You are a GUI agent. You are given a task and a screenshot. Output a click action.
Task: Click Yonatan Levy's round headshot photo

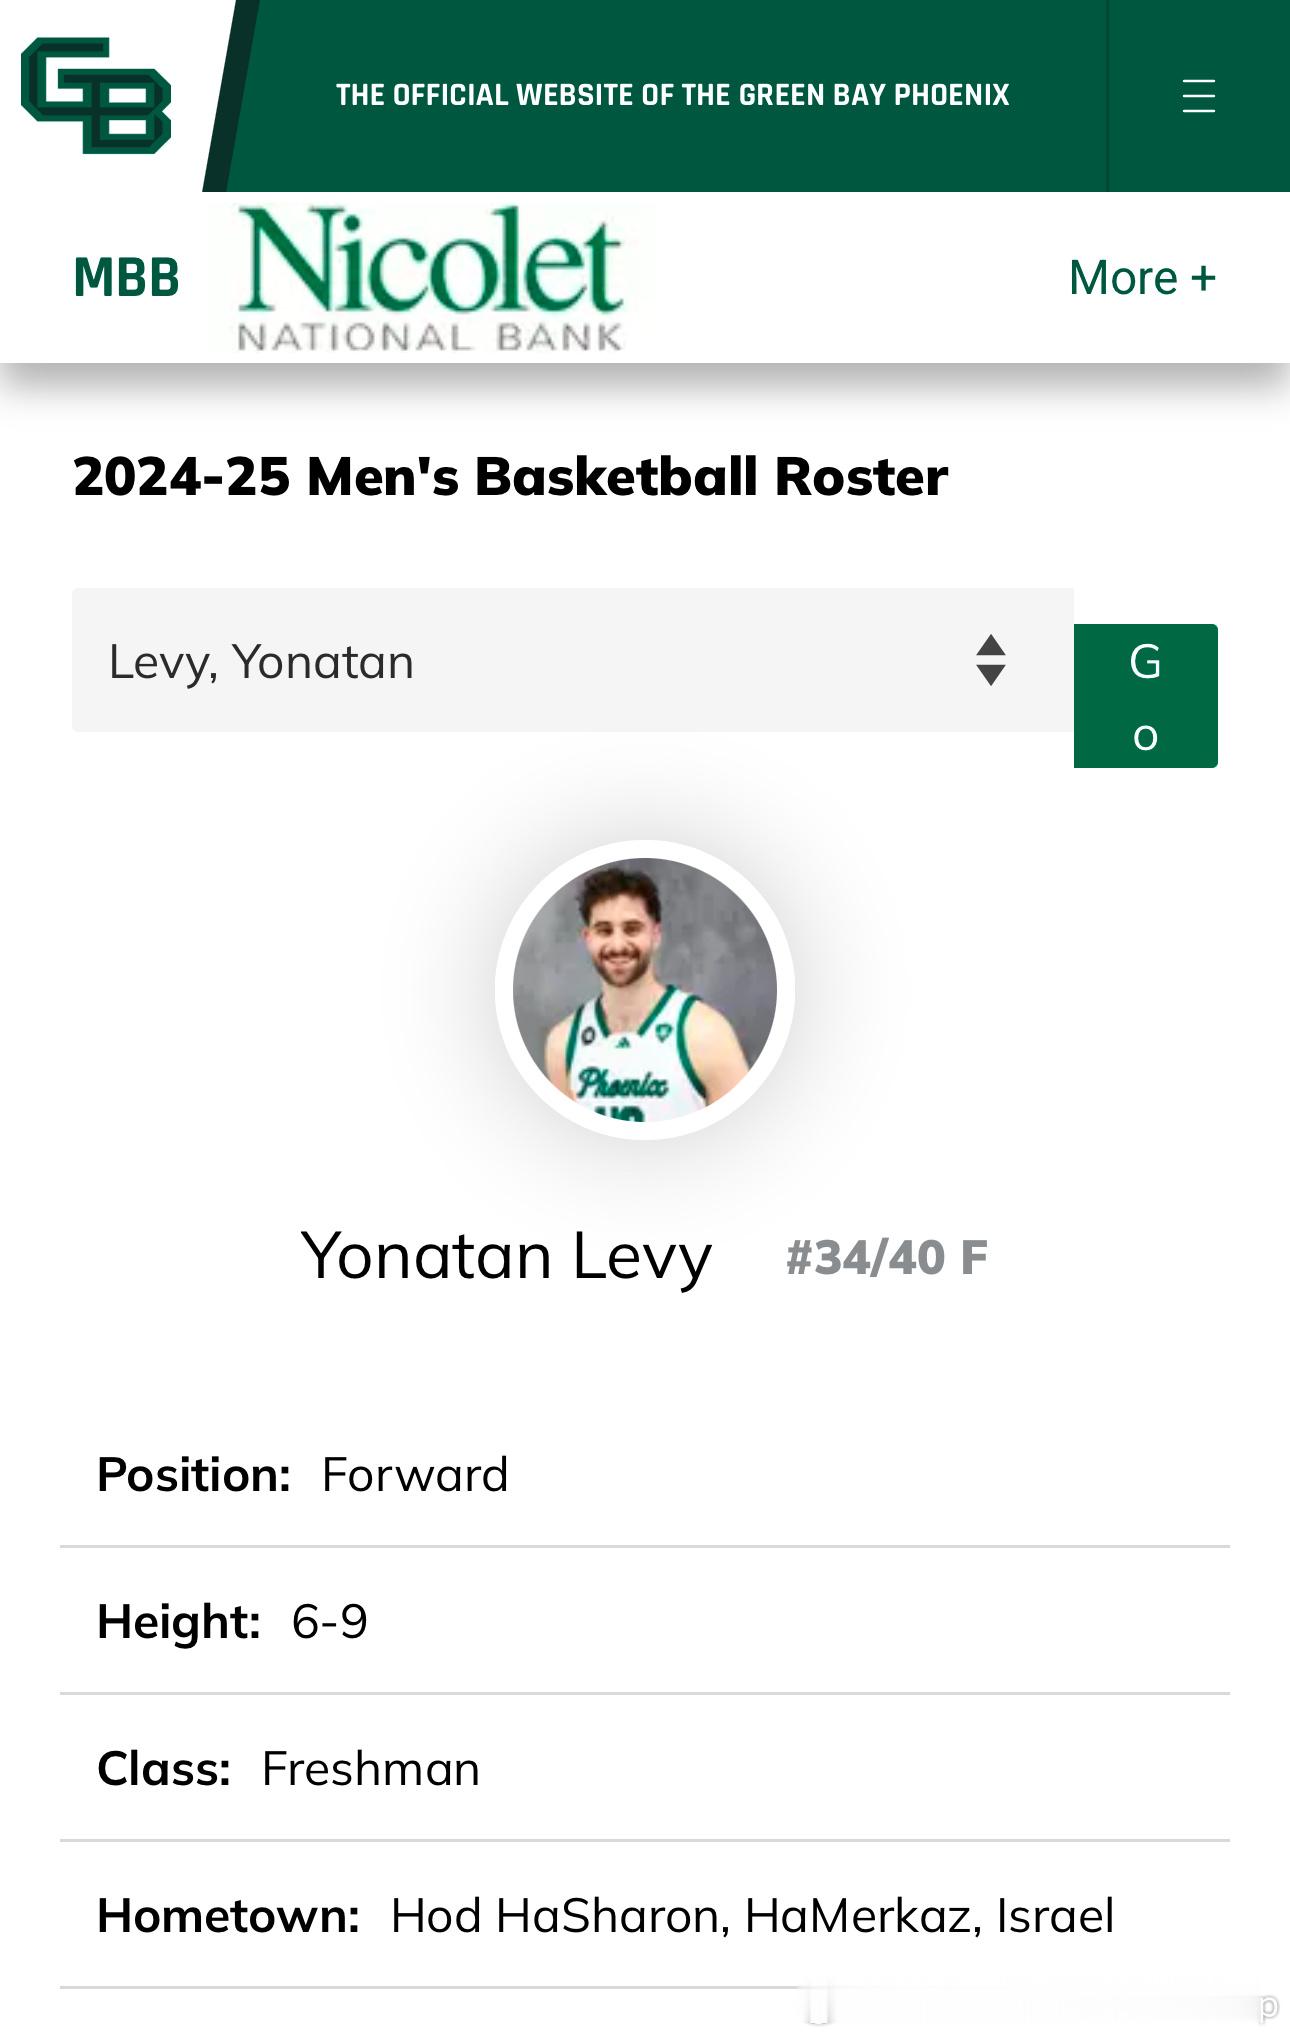point(645,990)
